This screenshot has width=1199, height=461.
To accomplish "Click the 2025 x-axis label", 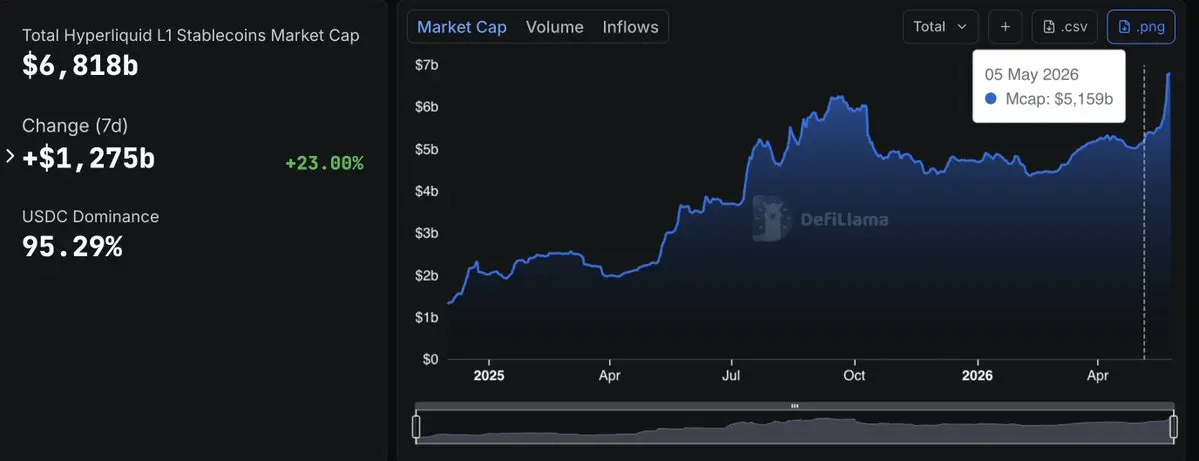I will 489,376.
